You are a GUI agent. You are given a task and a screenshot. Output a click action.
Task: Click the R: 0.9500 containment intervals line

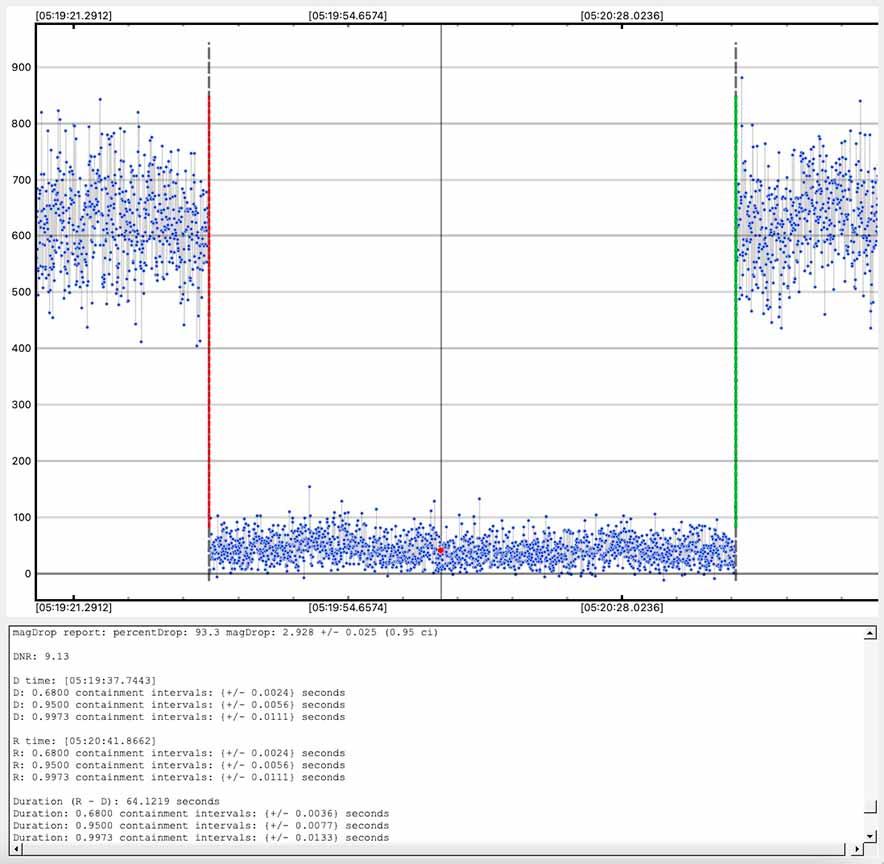179,765
